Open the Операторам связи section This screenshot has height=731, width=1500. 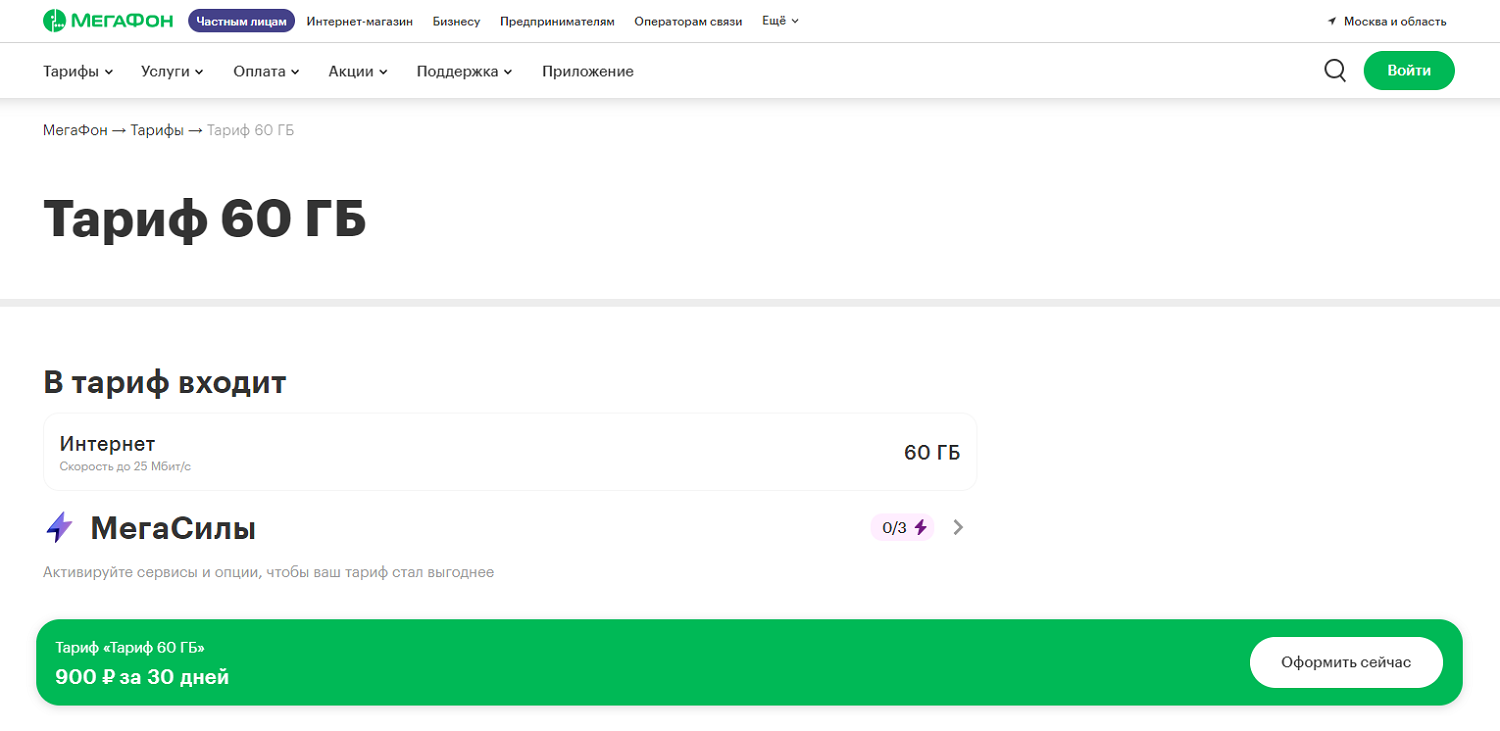(x=688, y=21)
